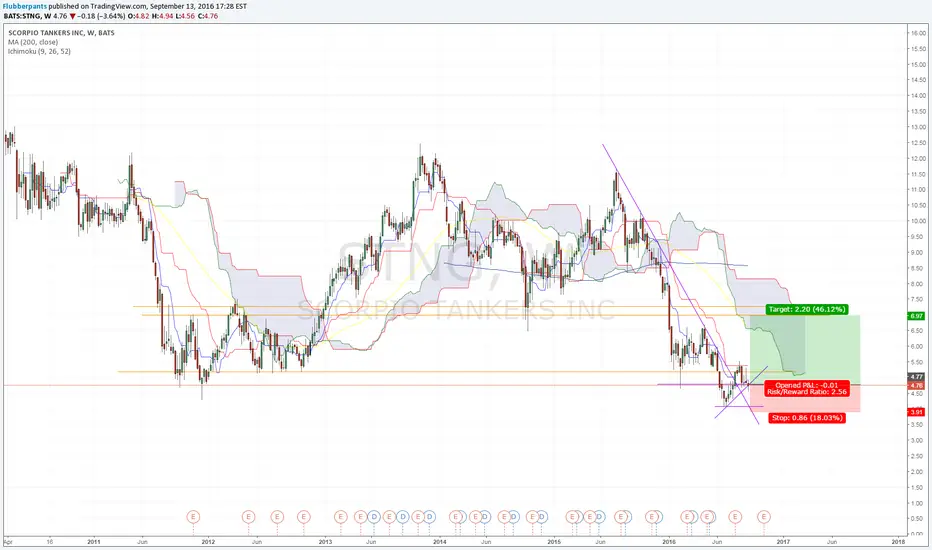The image size is (932, 550).
Task: Click the first dividend D marker near Jun 2013
Action: pos(374,517)
